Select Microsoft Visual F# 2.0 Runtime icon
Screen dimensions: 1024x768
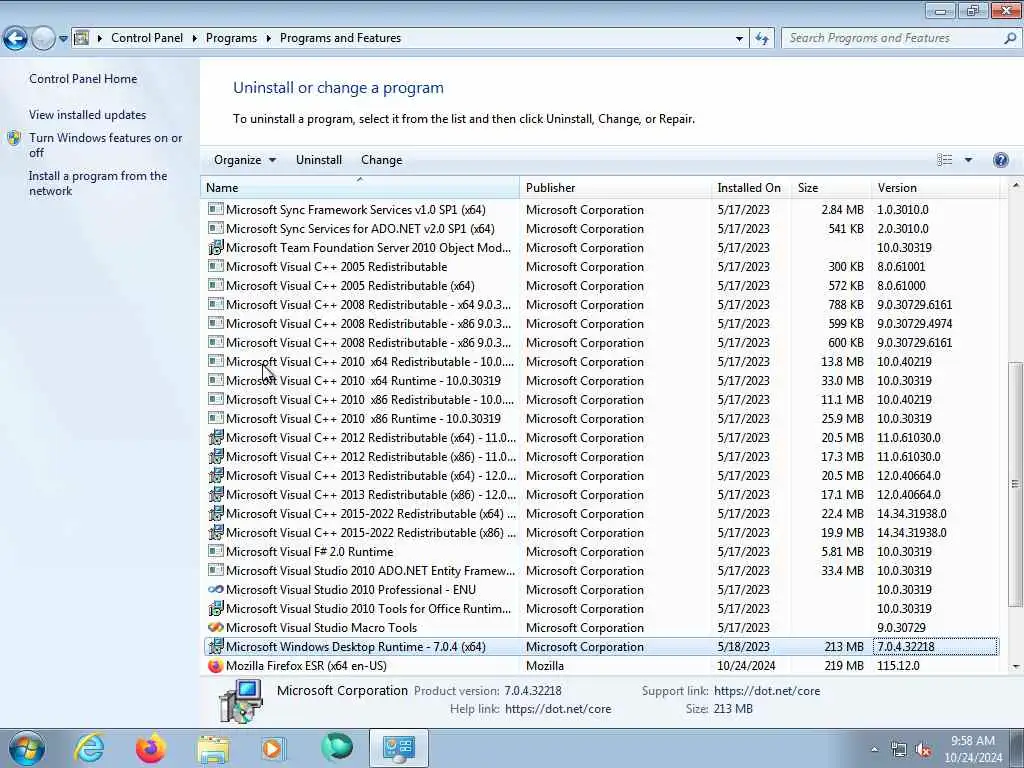pos(215,551)
